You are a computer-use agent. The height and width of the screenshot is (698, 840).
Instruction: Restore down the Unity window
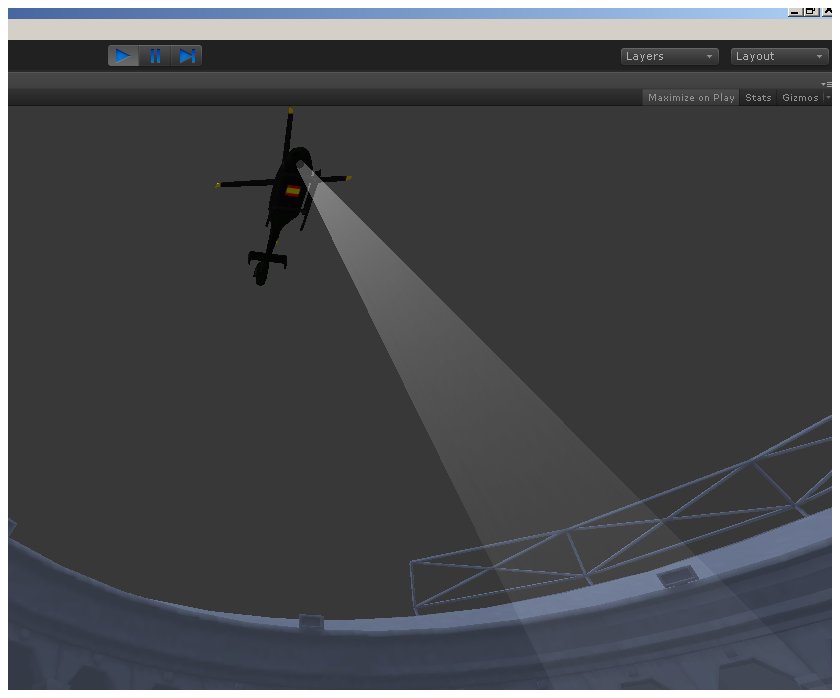click(x=810, y=12)
